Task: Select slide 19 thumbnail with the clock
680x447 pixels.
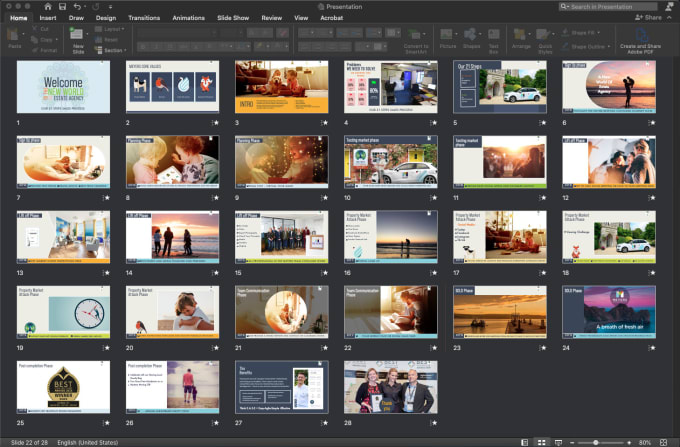Action: click(63, 312)
